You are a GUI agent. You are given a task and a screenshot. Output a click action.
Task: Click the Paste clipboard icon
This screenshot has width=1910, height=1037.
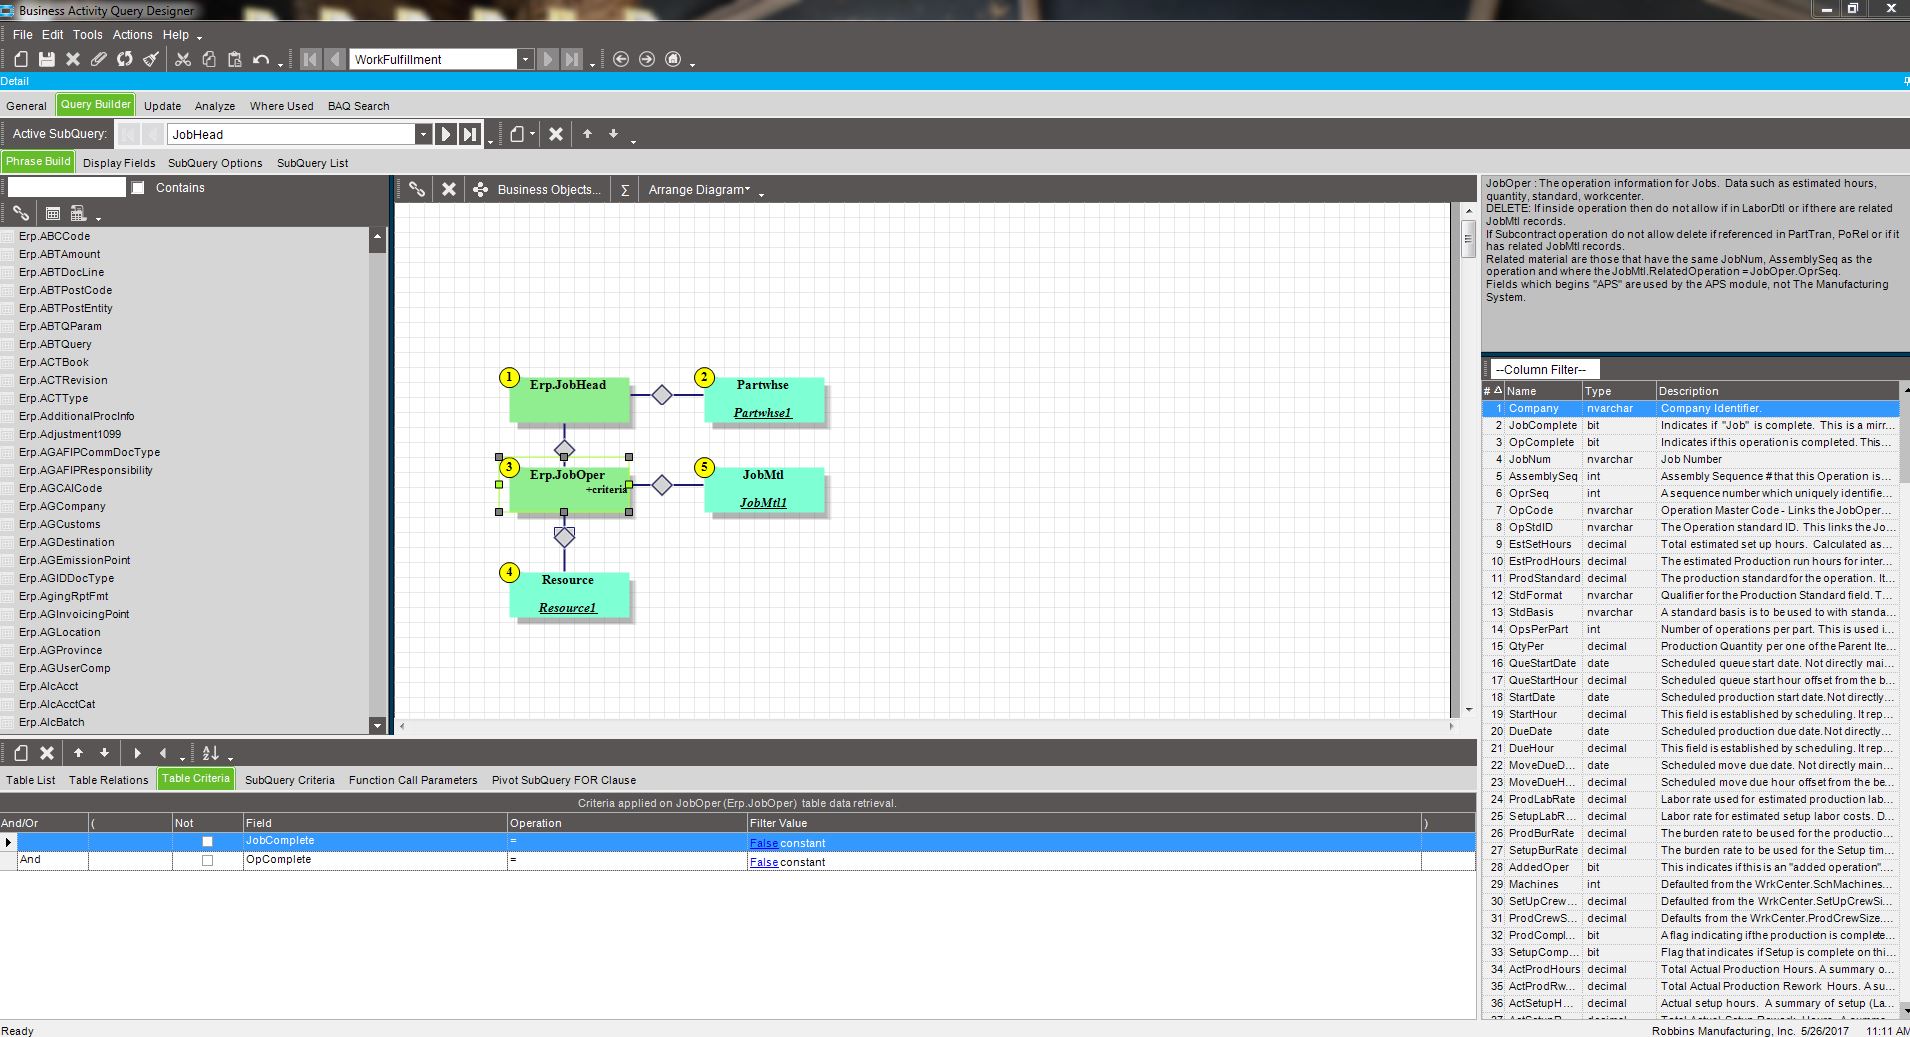click(235, 59)
